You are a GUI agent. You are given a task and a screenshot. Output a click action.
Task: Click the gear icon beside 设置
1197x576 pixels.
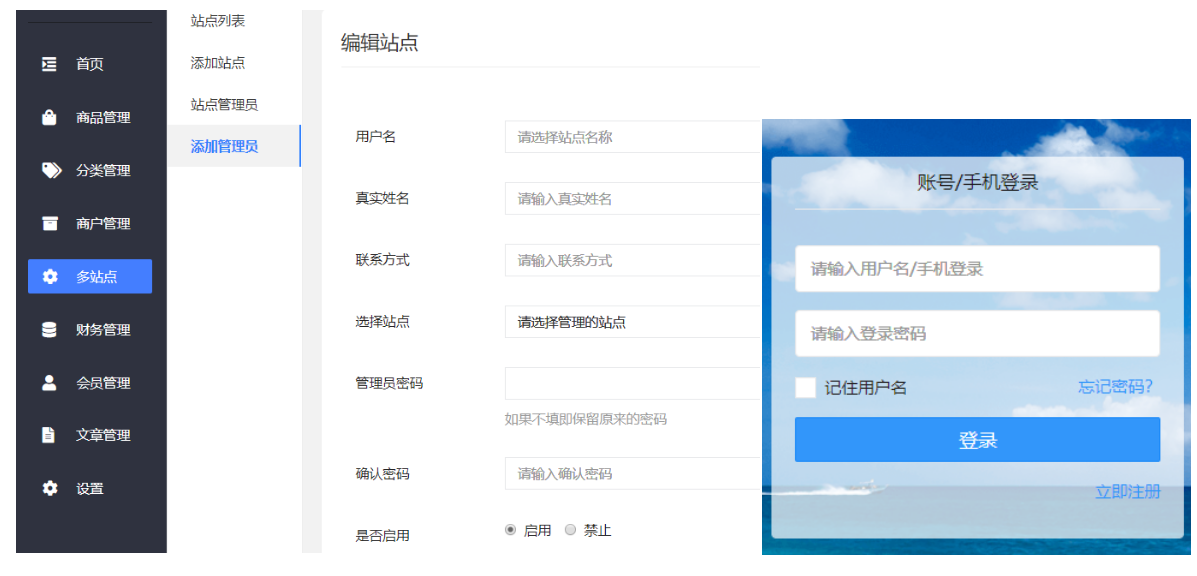tap(50, 488)
